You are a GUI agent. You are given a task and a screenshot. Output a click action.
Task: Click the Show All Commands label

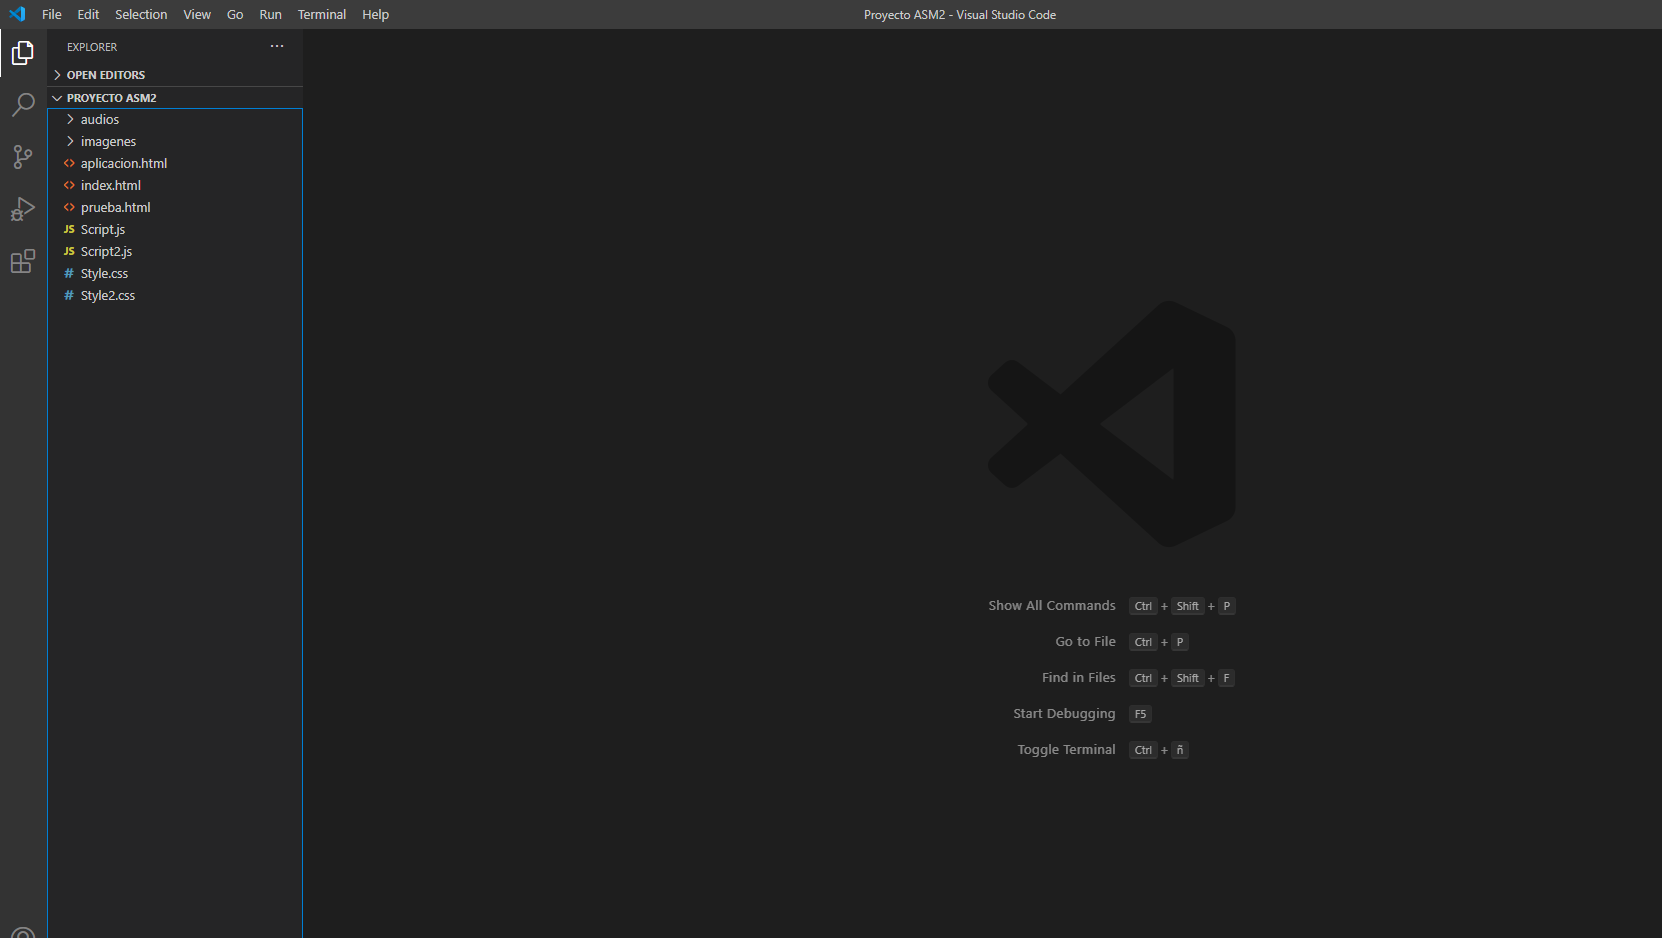click(x=1052, y=606)
